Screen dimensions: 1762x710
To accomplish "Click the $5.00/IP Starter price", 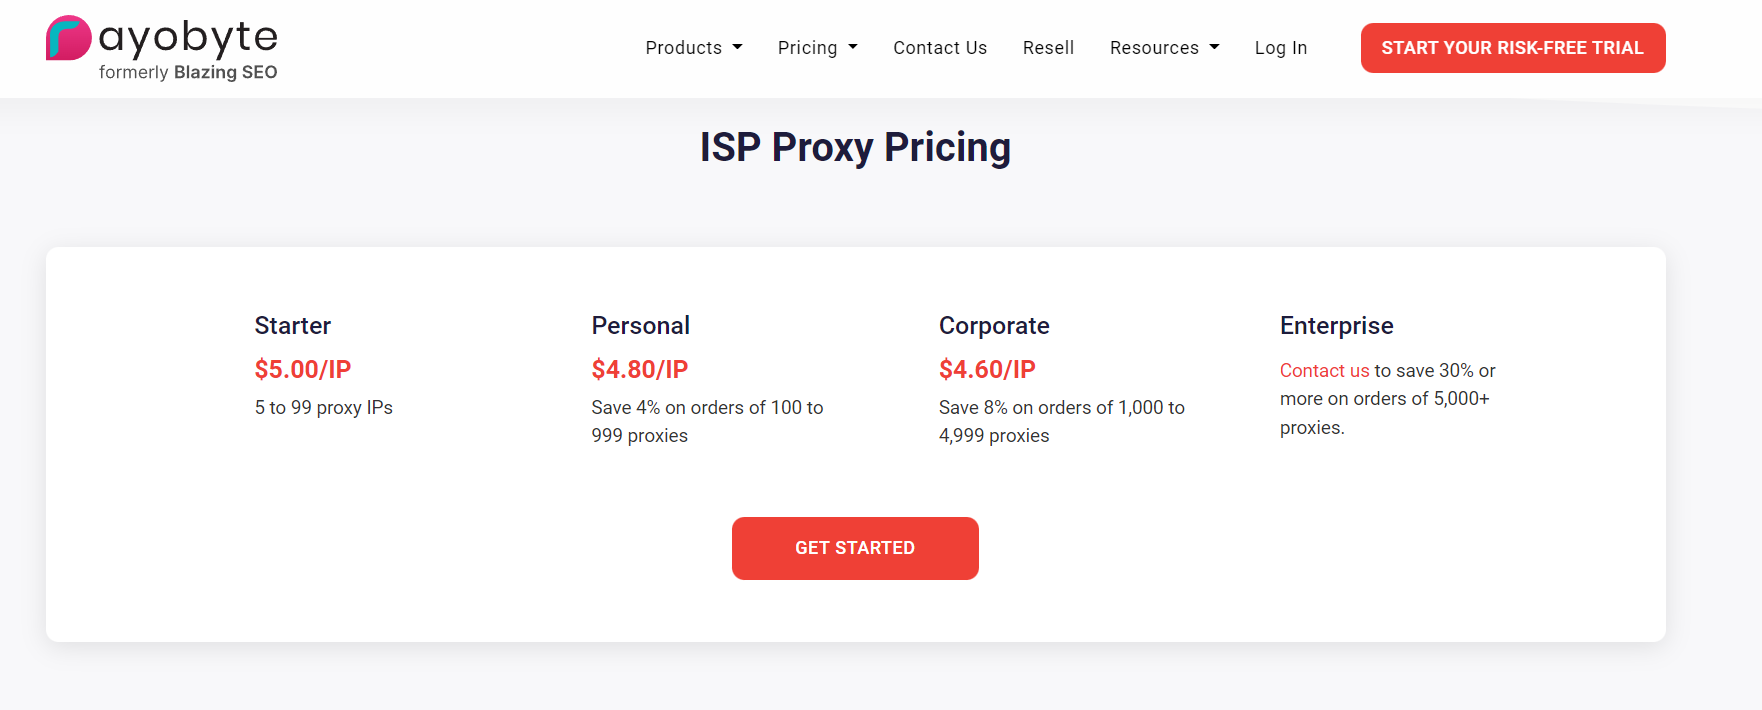I will coord(303,369).
